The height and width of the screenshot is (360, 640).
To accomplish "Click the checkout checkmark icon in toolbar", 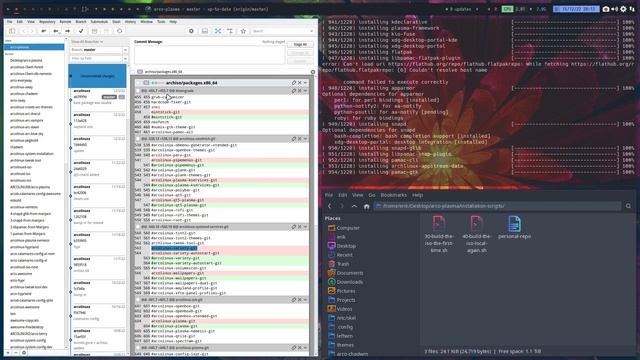I will [81, 31].
